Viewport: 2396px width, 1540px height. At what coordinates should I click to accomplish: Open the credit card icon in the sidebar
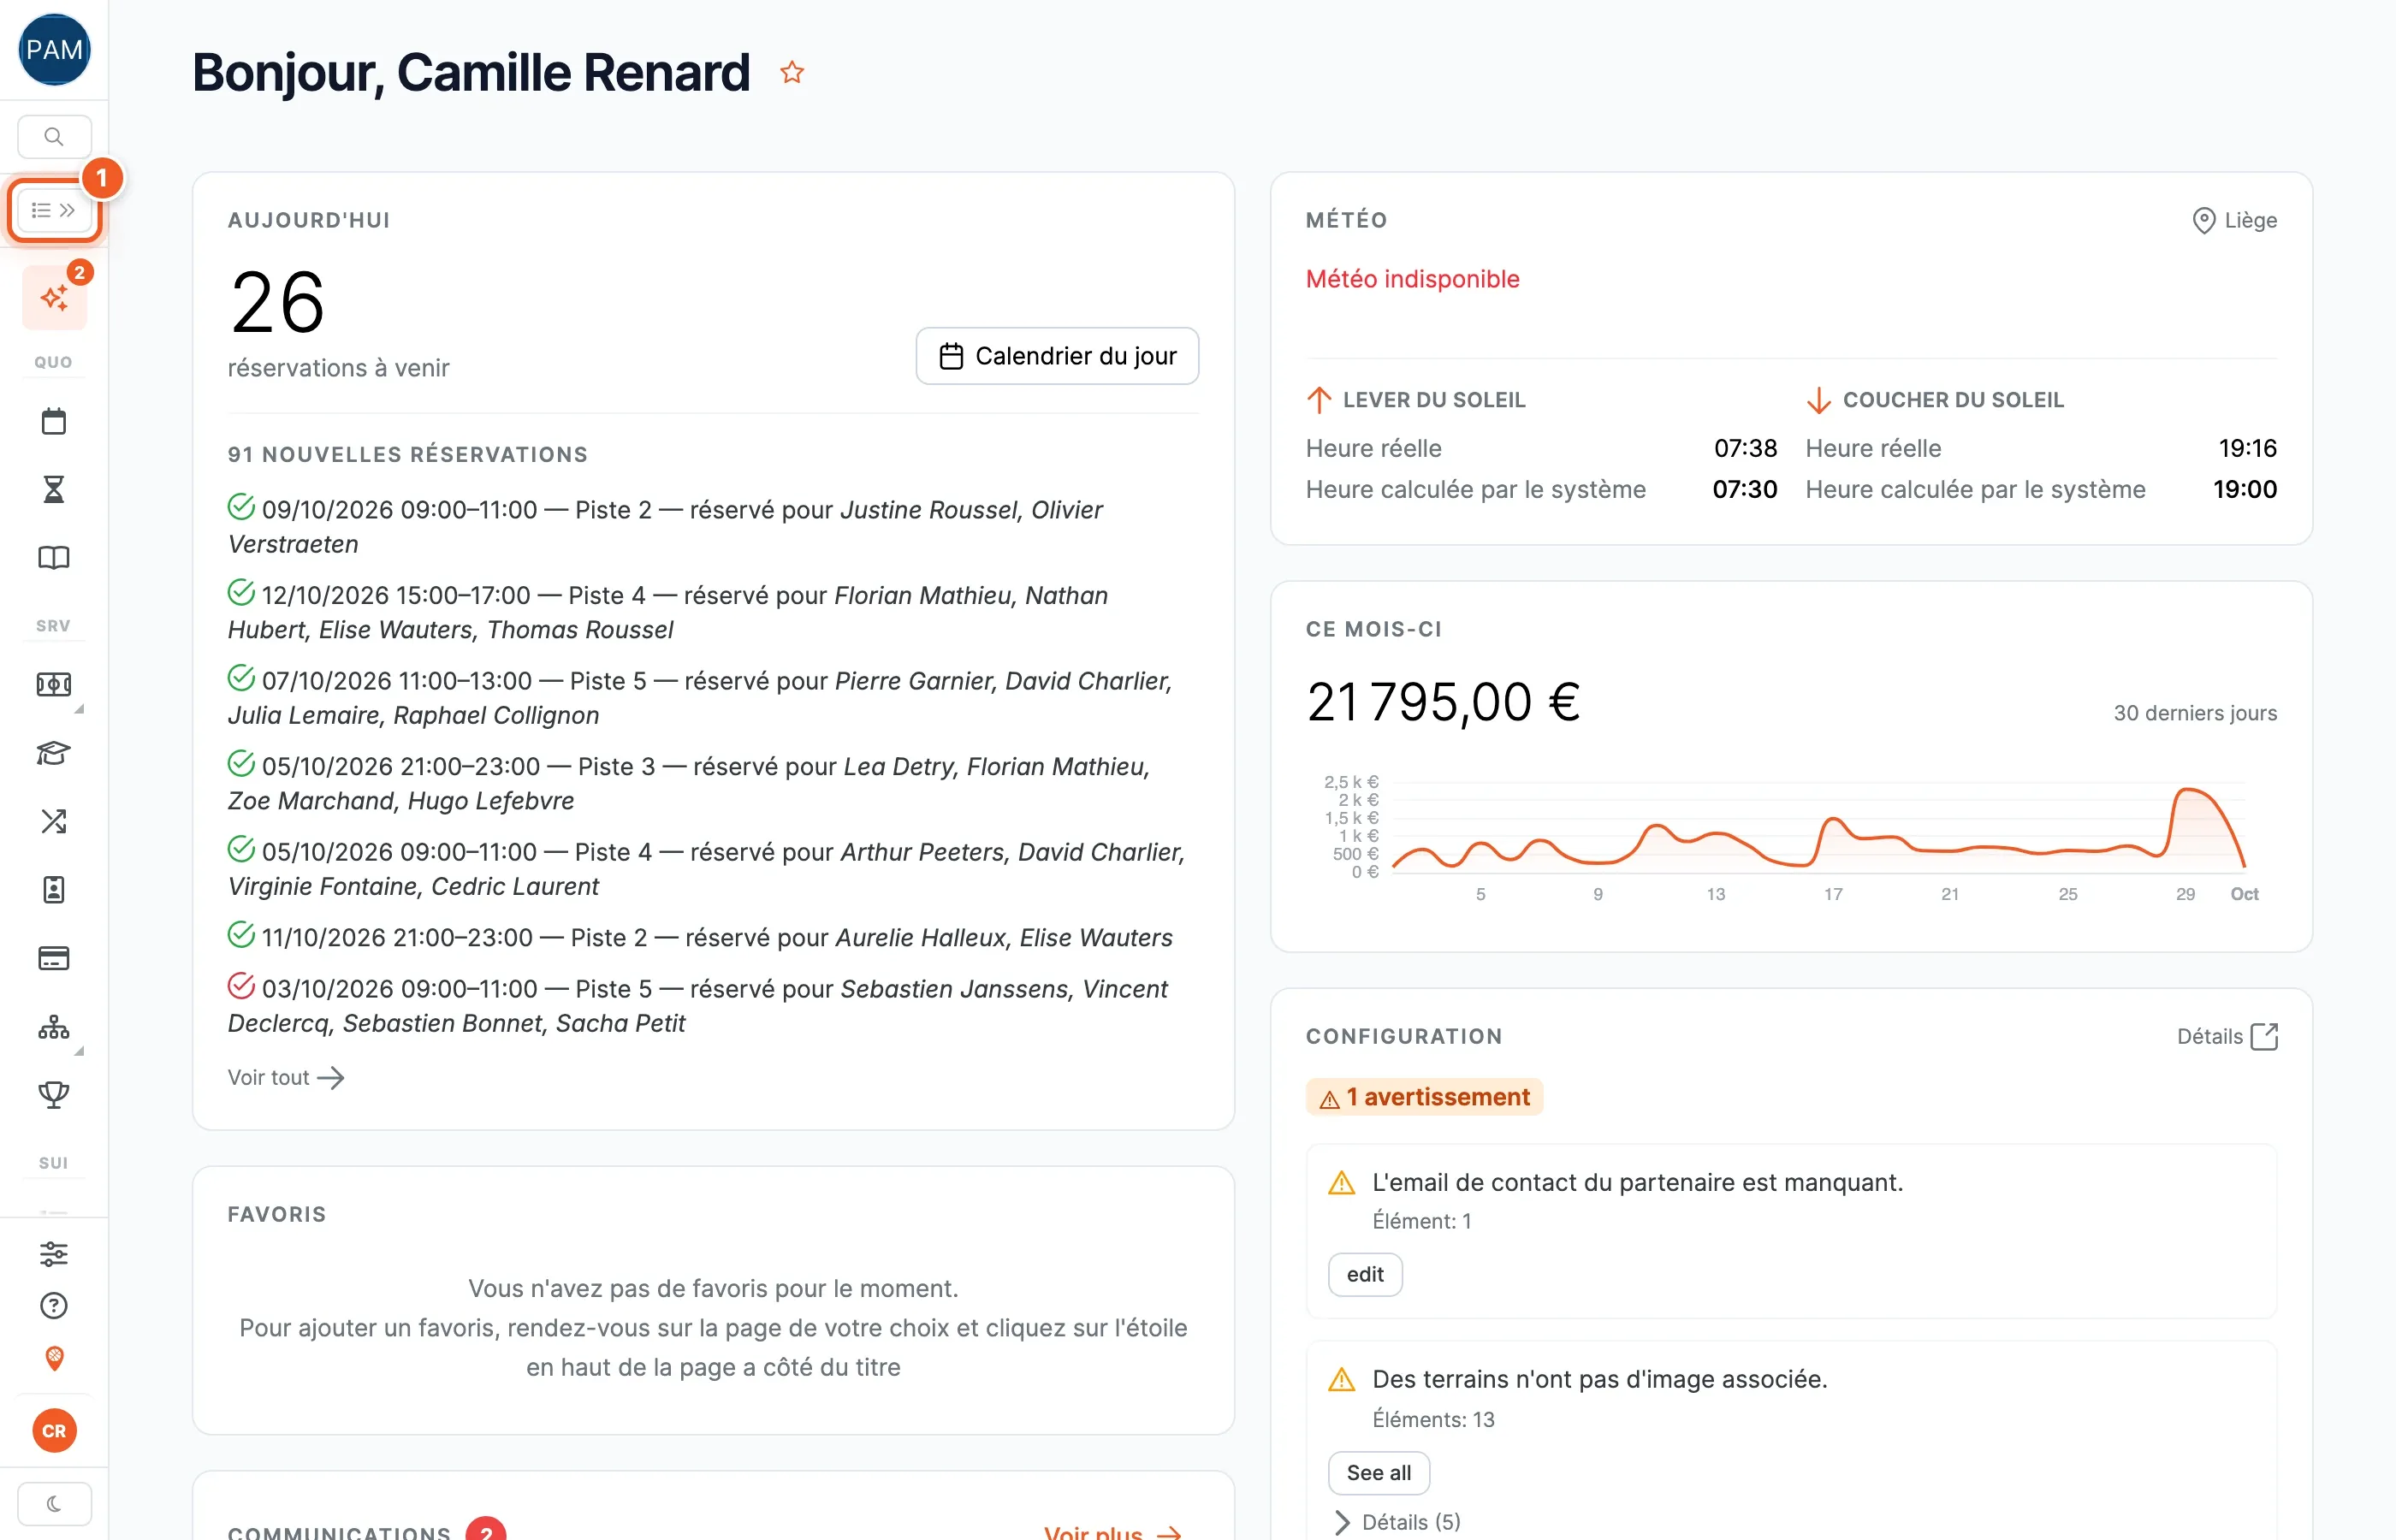54,958
